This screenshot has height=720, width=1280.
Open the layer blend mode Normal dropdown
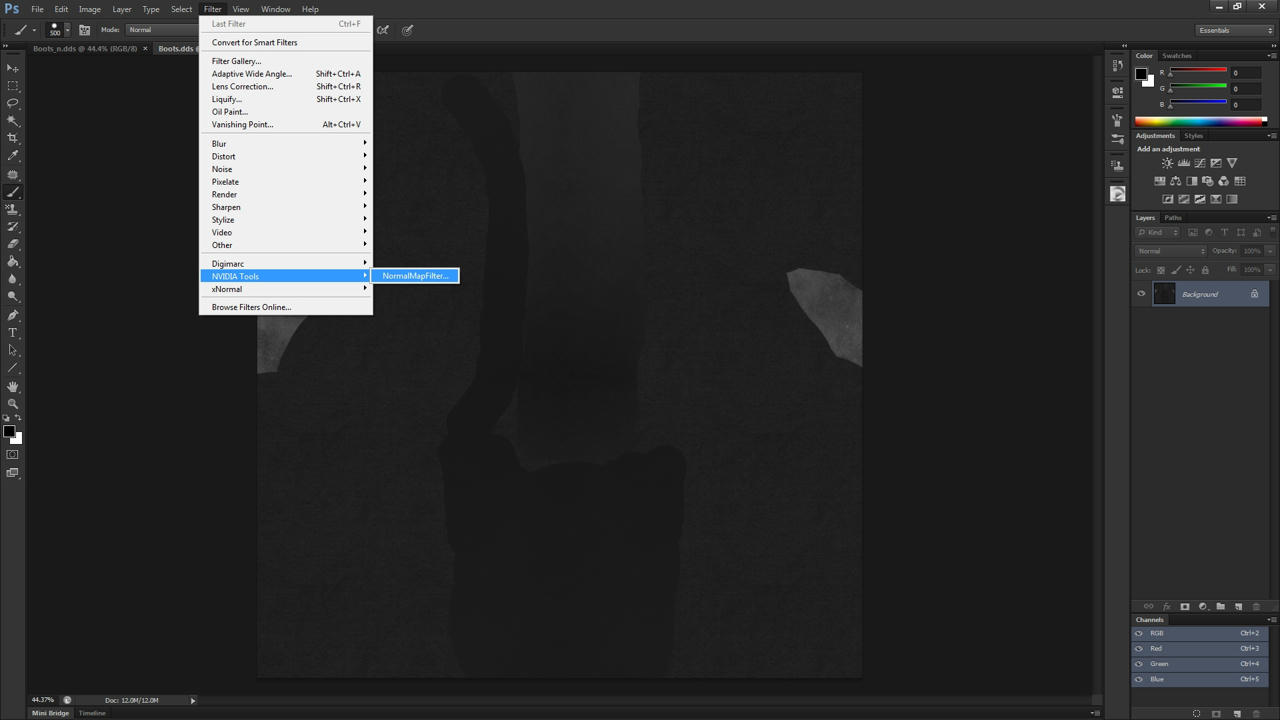coord(1171,251)
